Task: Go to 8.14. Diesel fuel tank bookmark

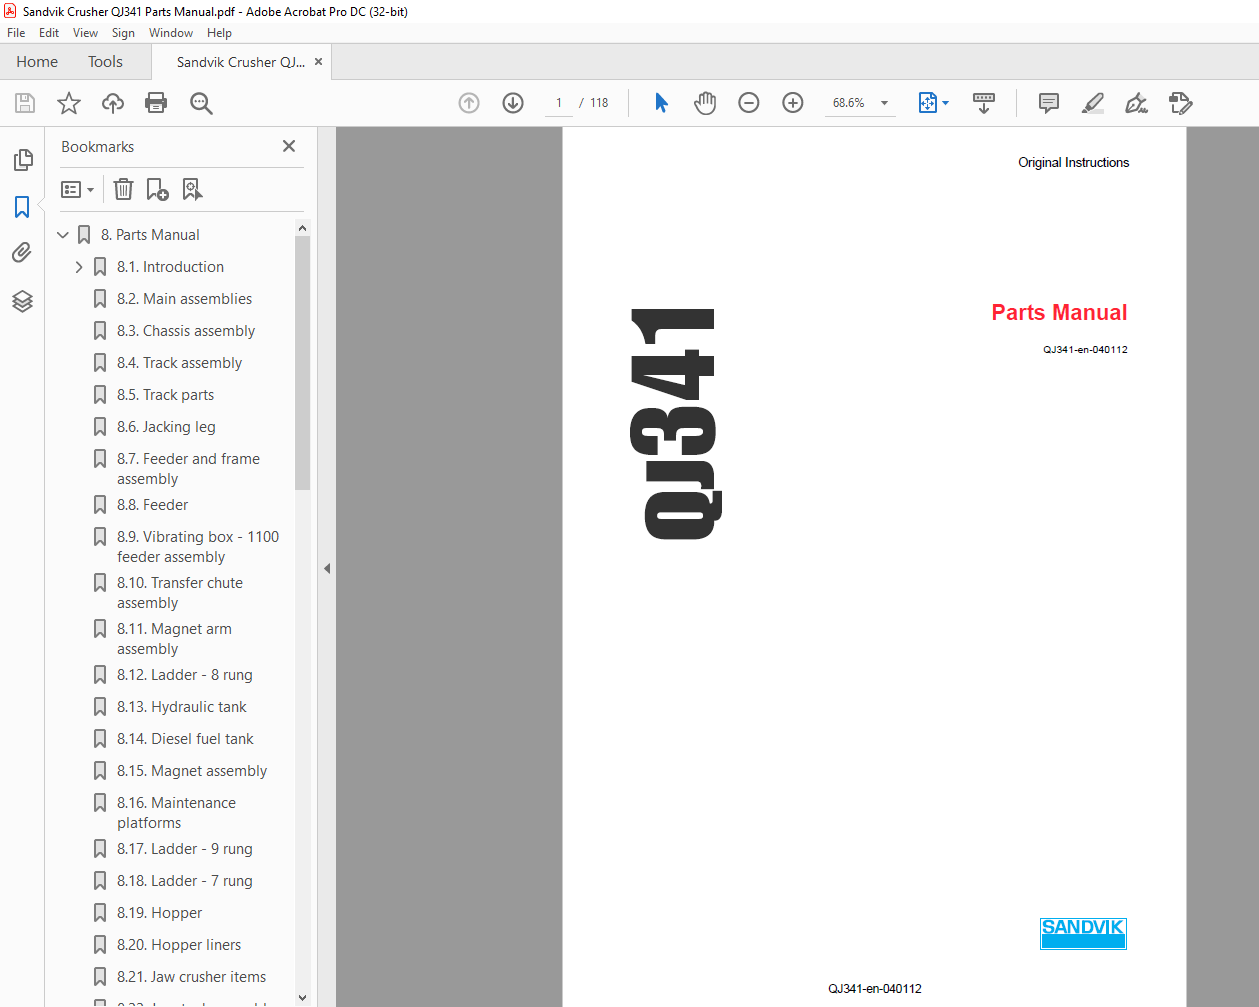Action: [x=185, y=739]
